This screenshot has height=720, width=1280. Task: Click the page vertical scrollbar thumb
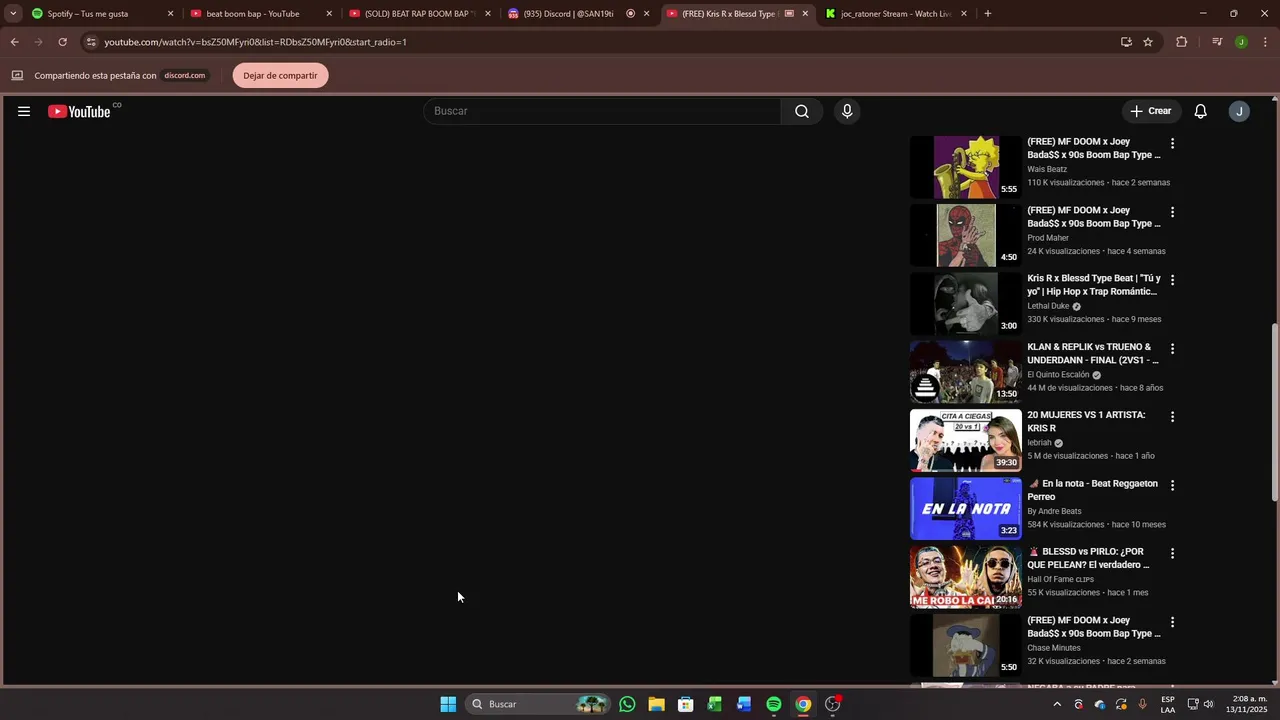point(1274,412)
